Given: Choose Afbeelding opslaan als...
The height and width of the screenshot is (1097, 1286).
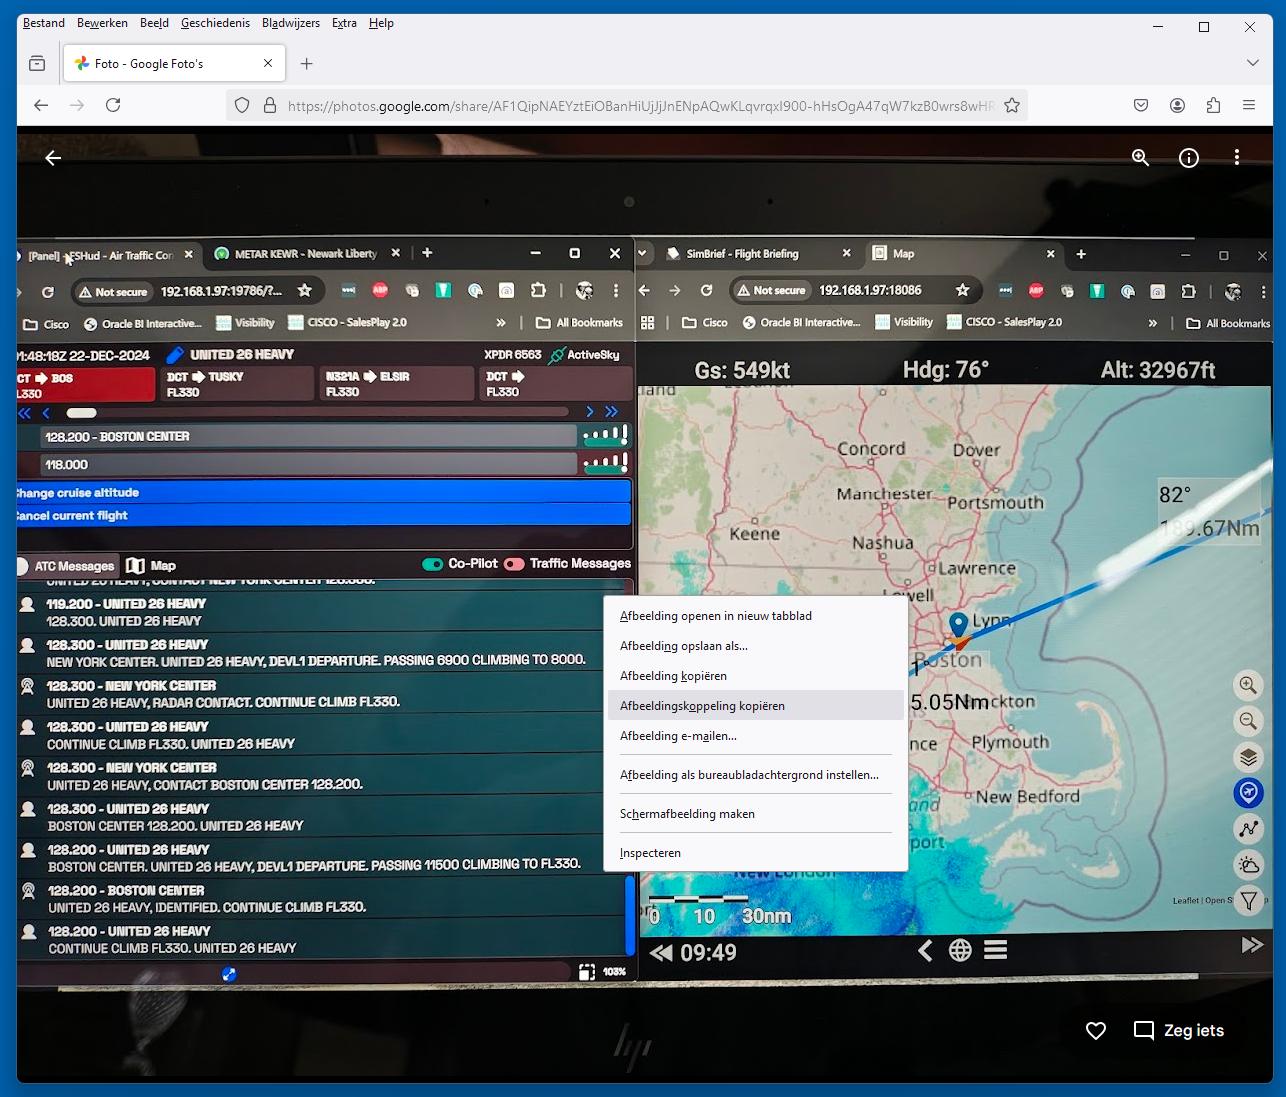Looking at the screenshot, I should [756, 646].
